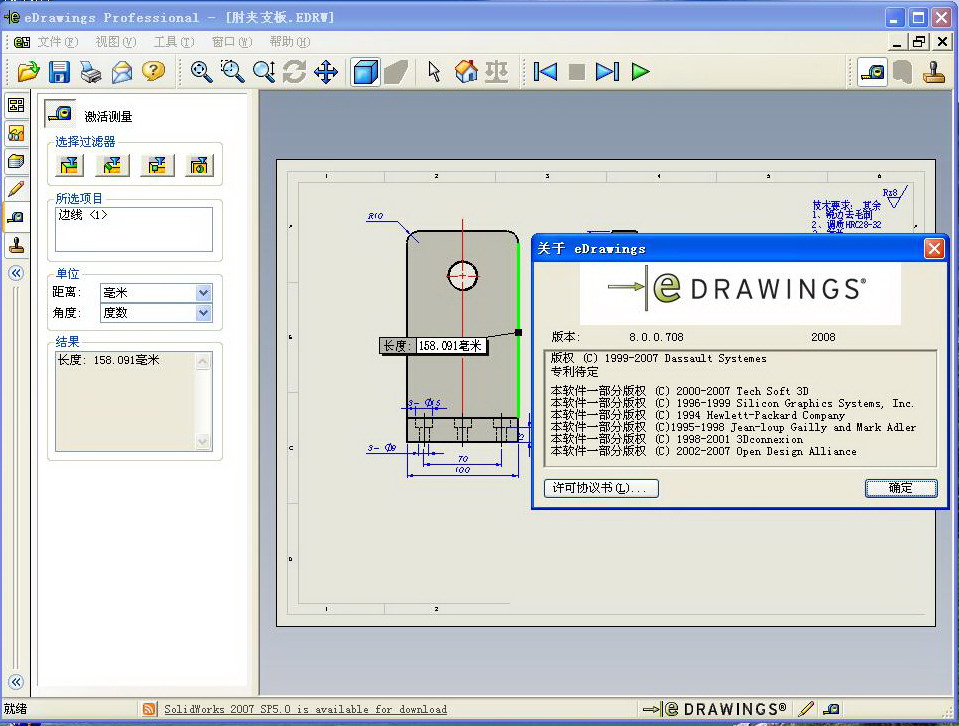This screenshot has height=726, width=959.
Task: Click the gray comment bubble toolbar icon
Action: [x=903, y=72]
